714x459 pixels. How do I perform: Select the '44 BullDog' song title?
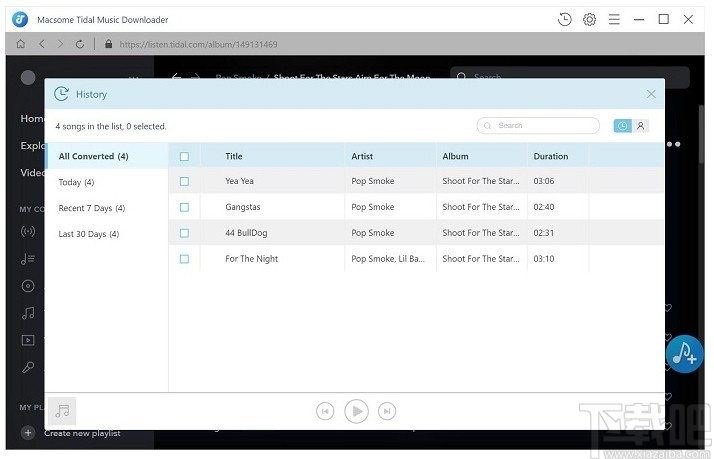point(246,233)
